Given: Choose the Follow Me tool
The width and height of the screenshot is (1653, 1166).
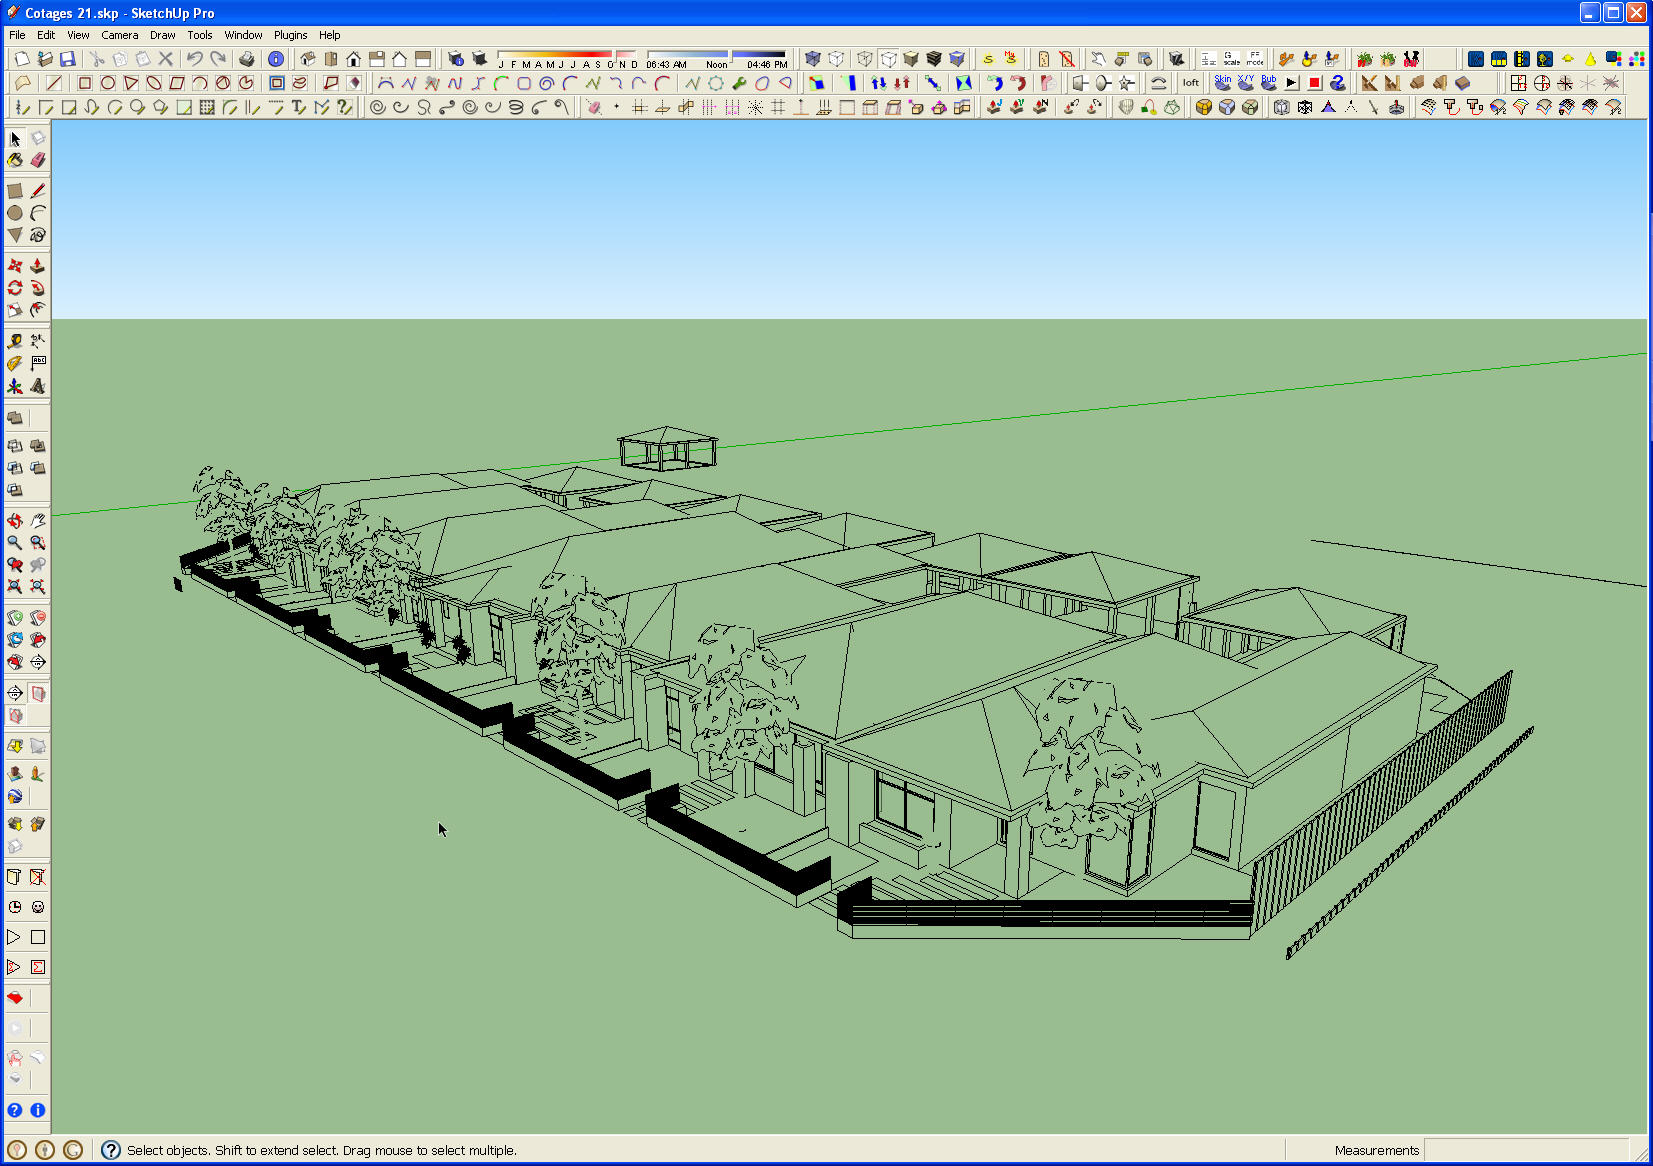Looking at the screenshot, I should point(38,288).
